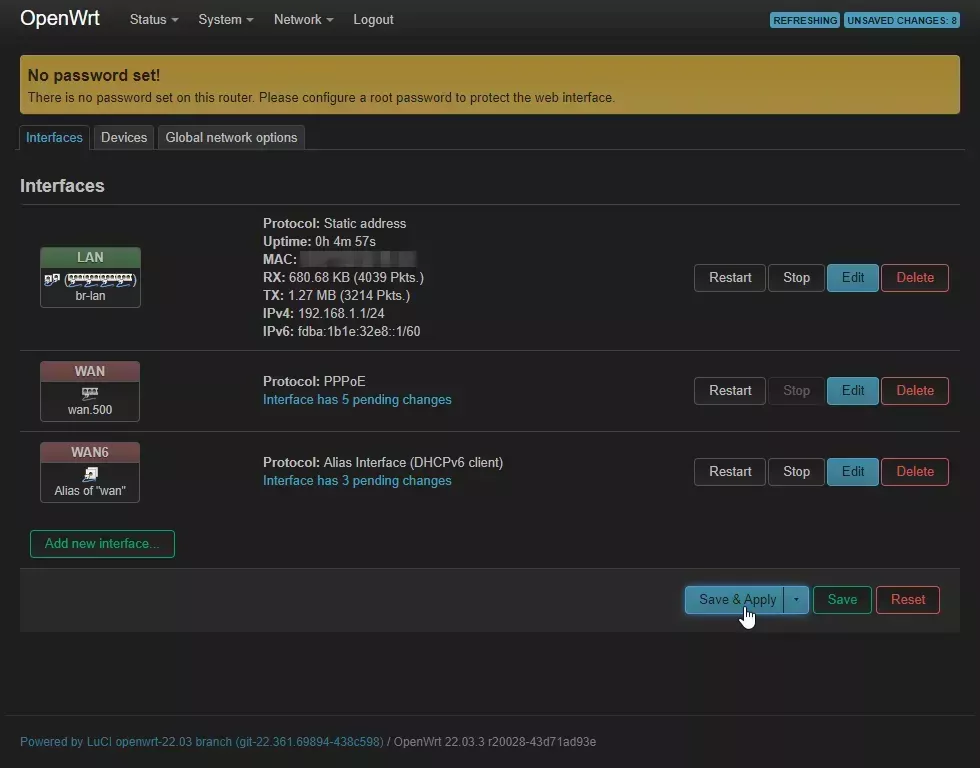Open the Network dropdown menu
The width and height of the screenshot is (980, 768).
pos(303,19)
